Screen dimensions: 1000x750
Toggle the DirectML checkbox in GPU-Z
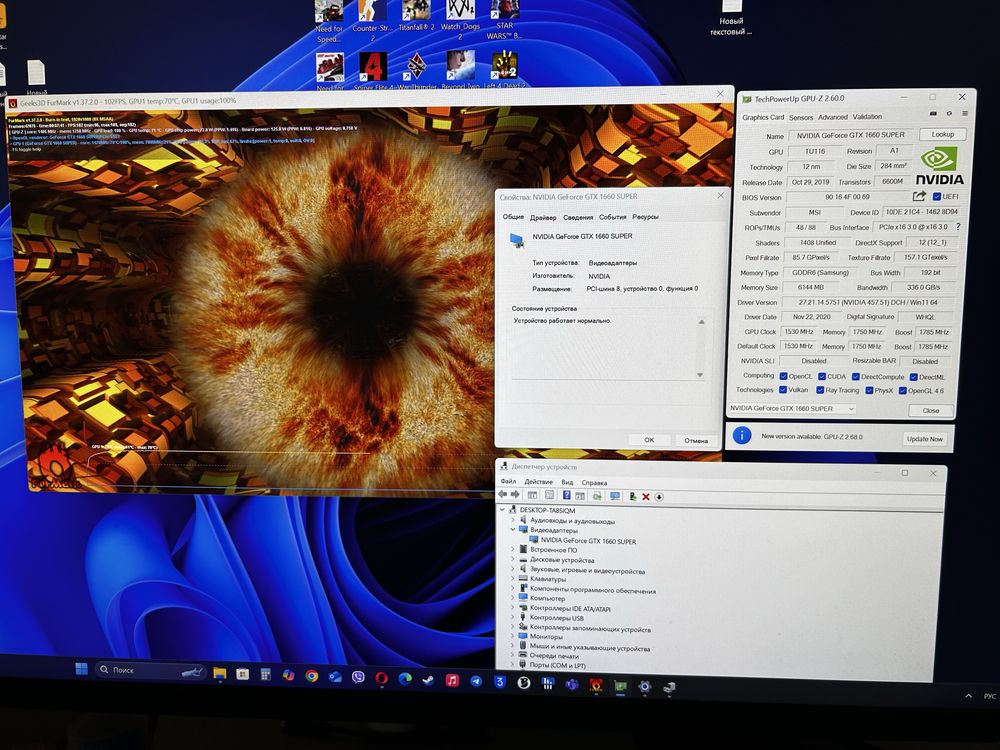tap(913, 377)
